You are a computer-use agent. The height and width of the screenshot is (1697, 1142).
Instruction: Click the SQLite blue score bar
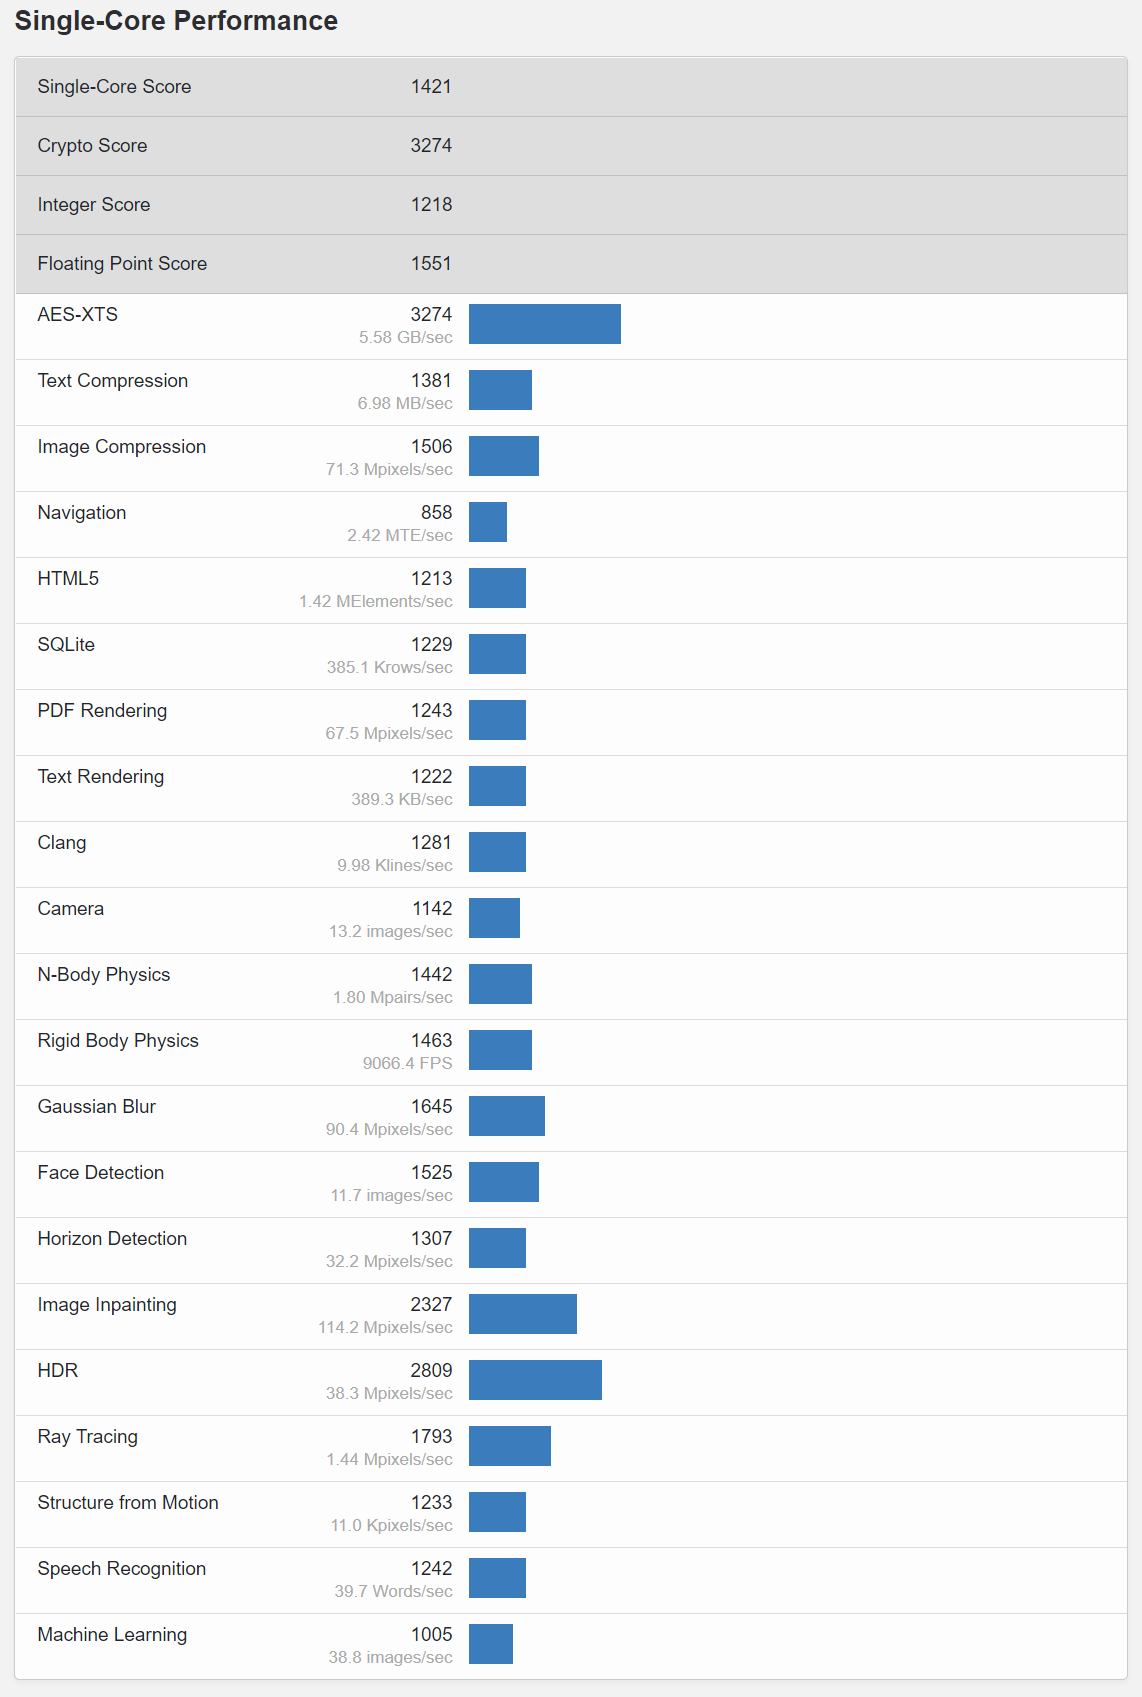[x=497, y=654]
